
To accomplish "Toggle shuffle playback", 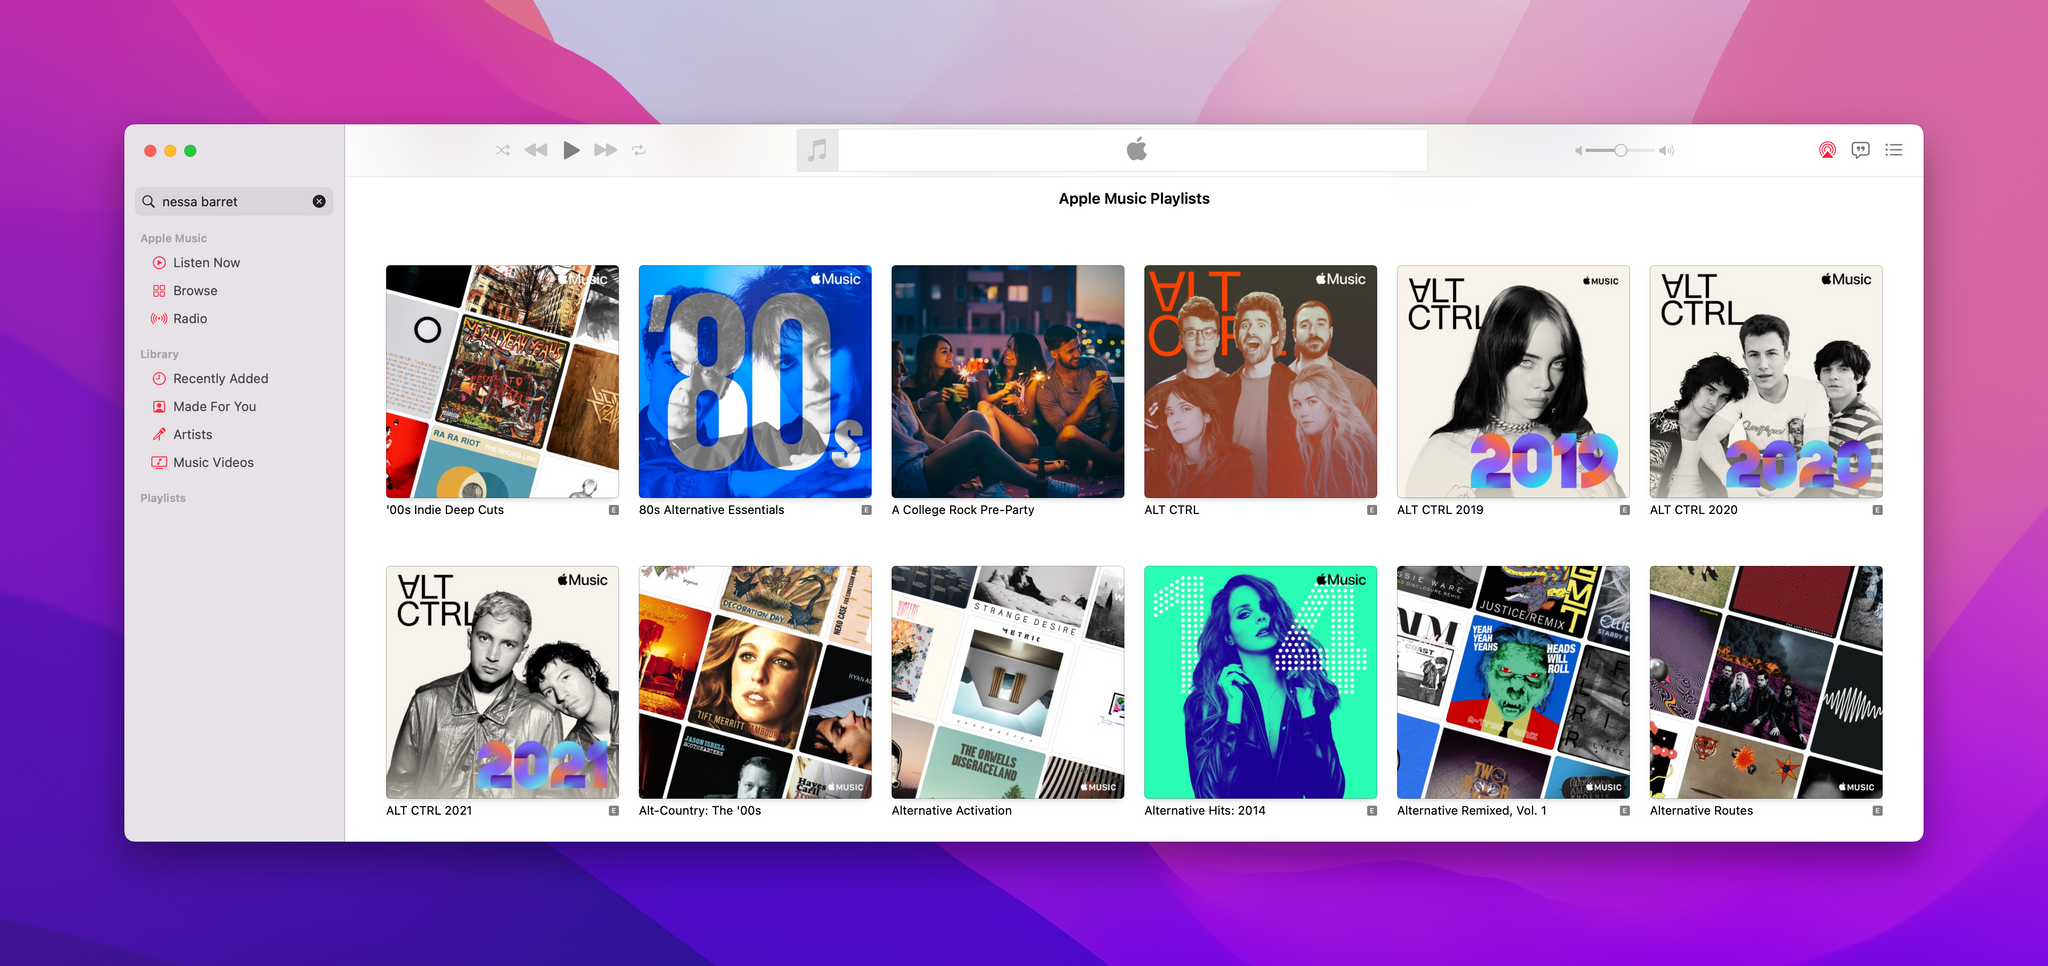I will (x=502, y=150).
